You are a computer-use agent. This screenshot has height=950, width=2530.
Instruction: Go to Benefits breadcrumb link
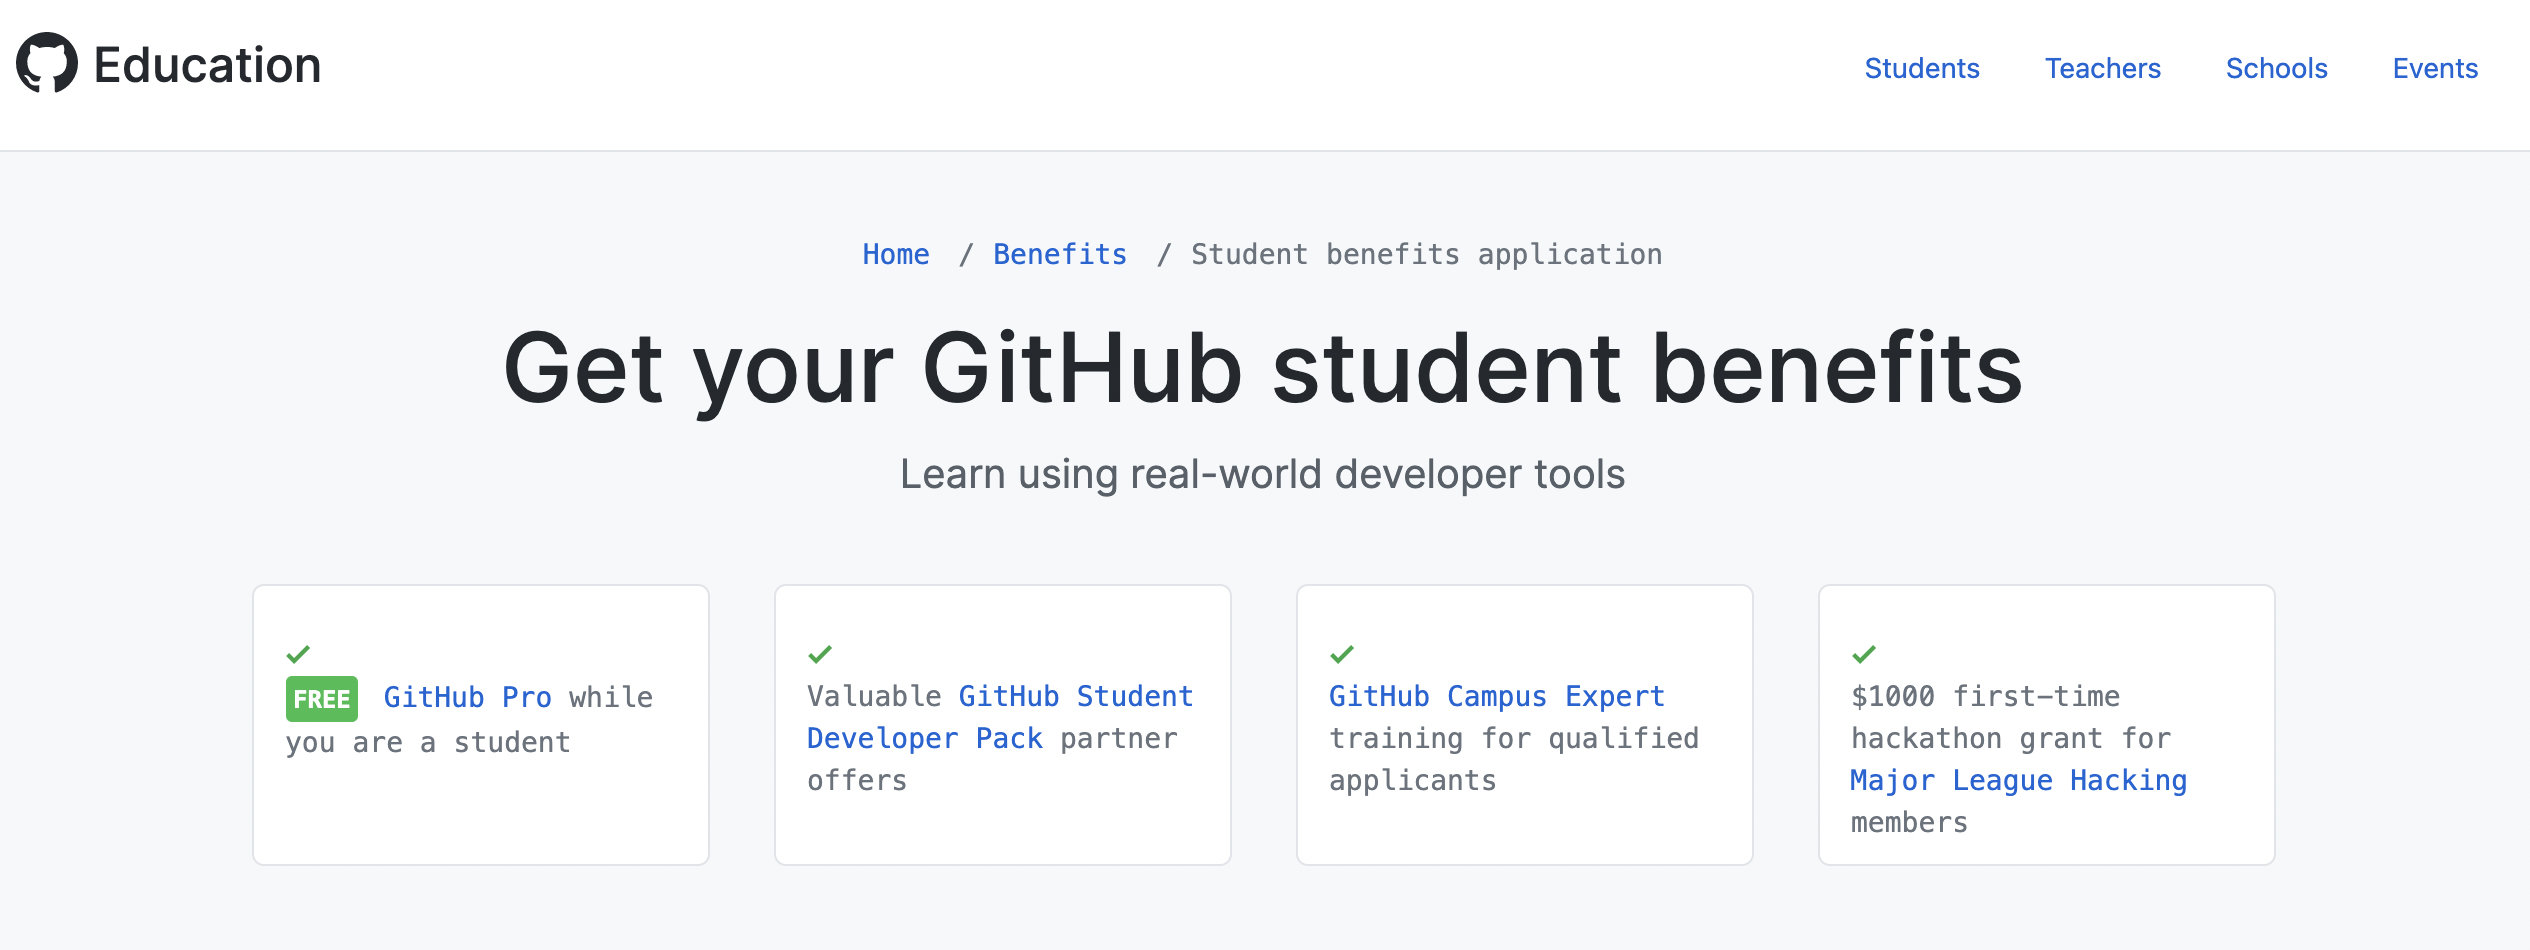pos(1060,254)
